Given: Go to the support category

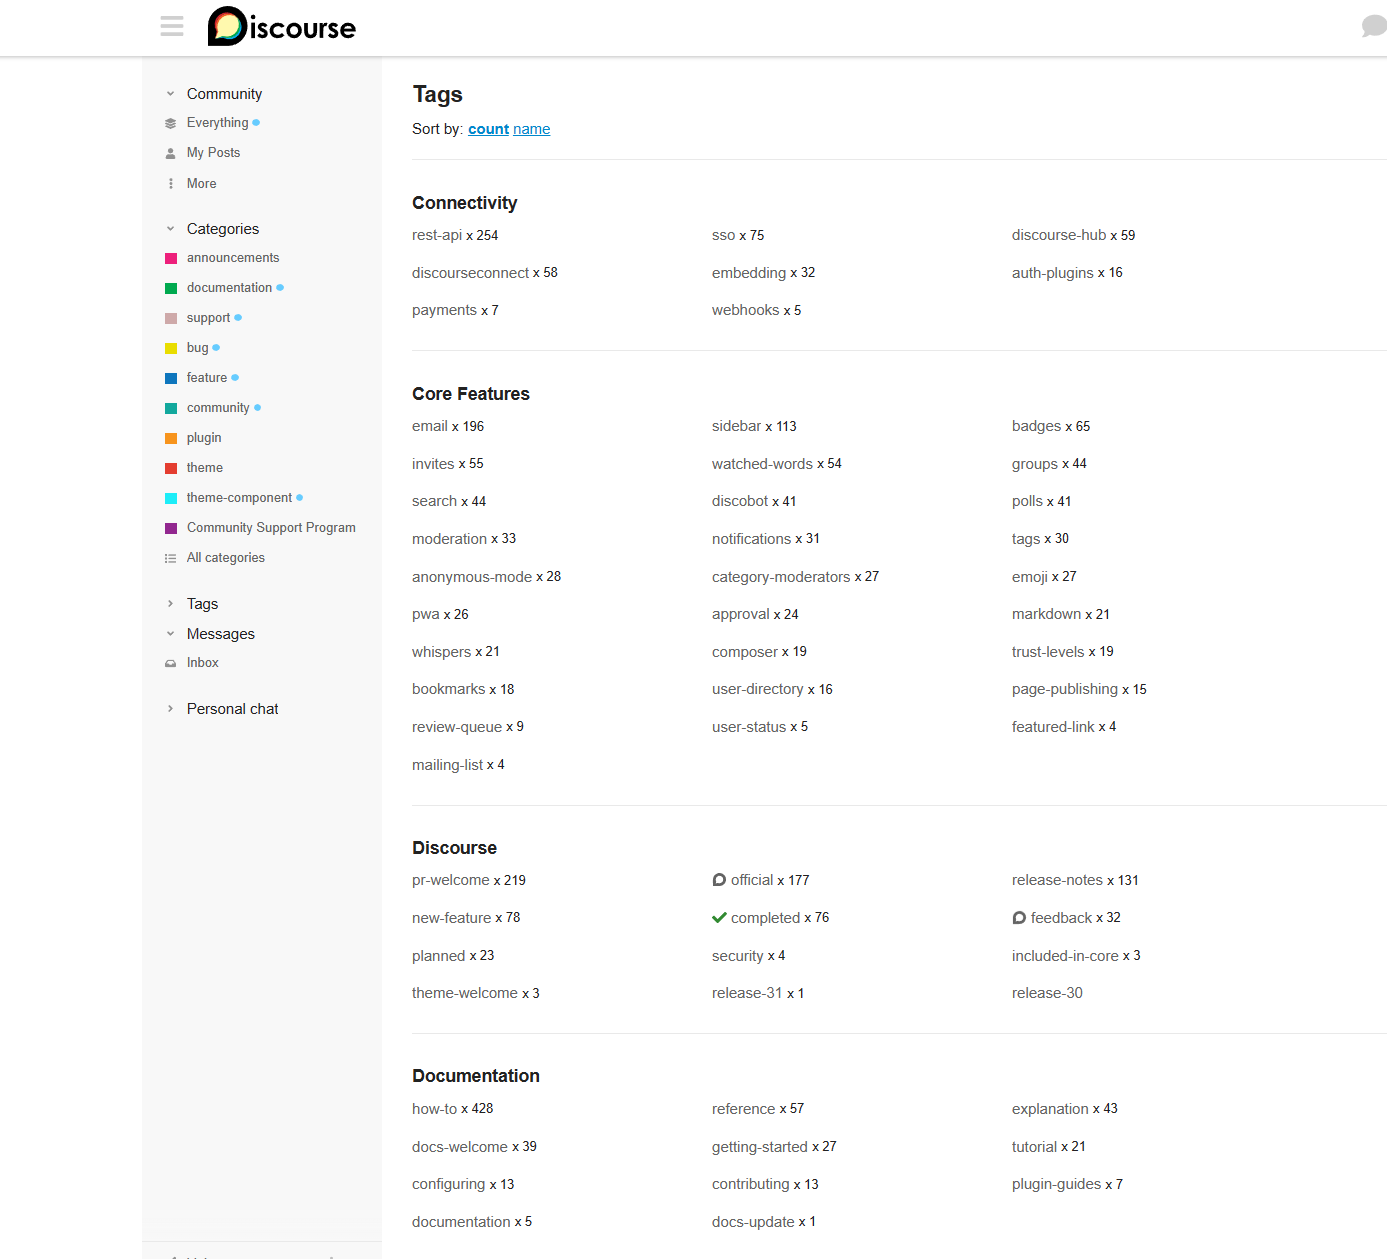Looking at the screenshot, I should (x=208, y=318).
